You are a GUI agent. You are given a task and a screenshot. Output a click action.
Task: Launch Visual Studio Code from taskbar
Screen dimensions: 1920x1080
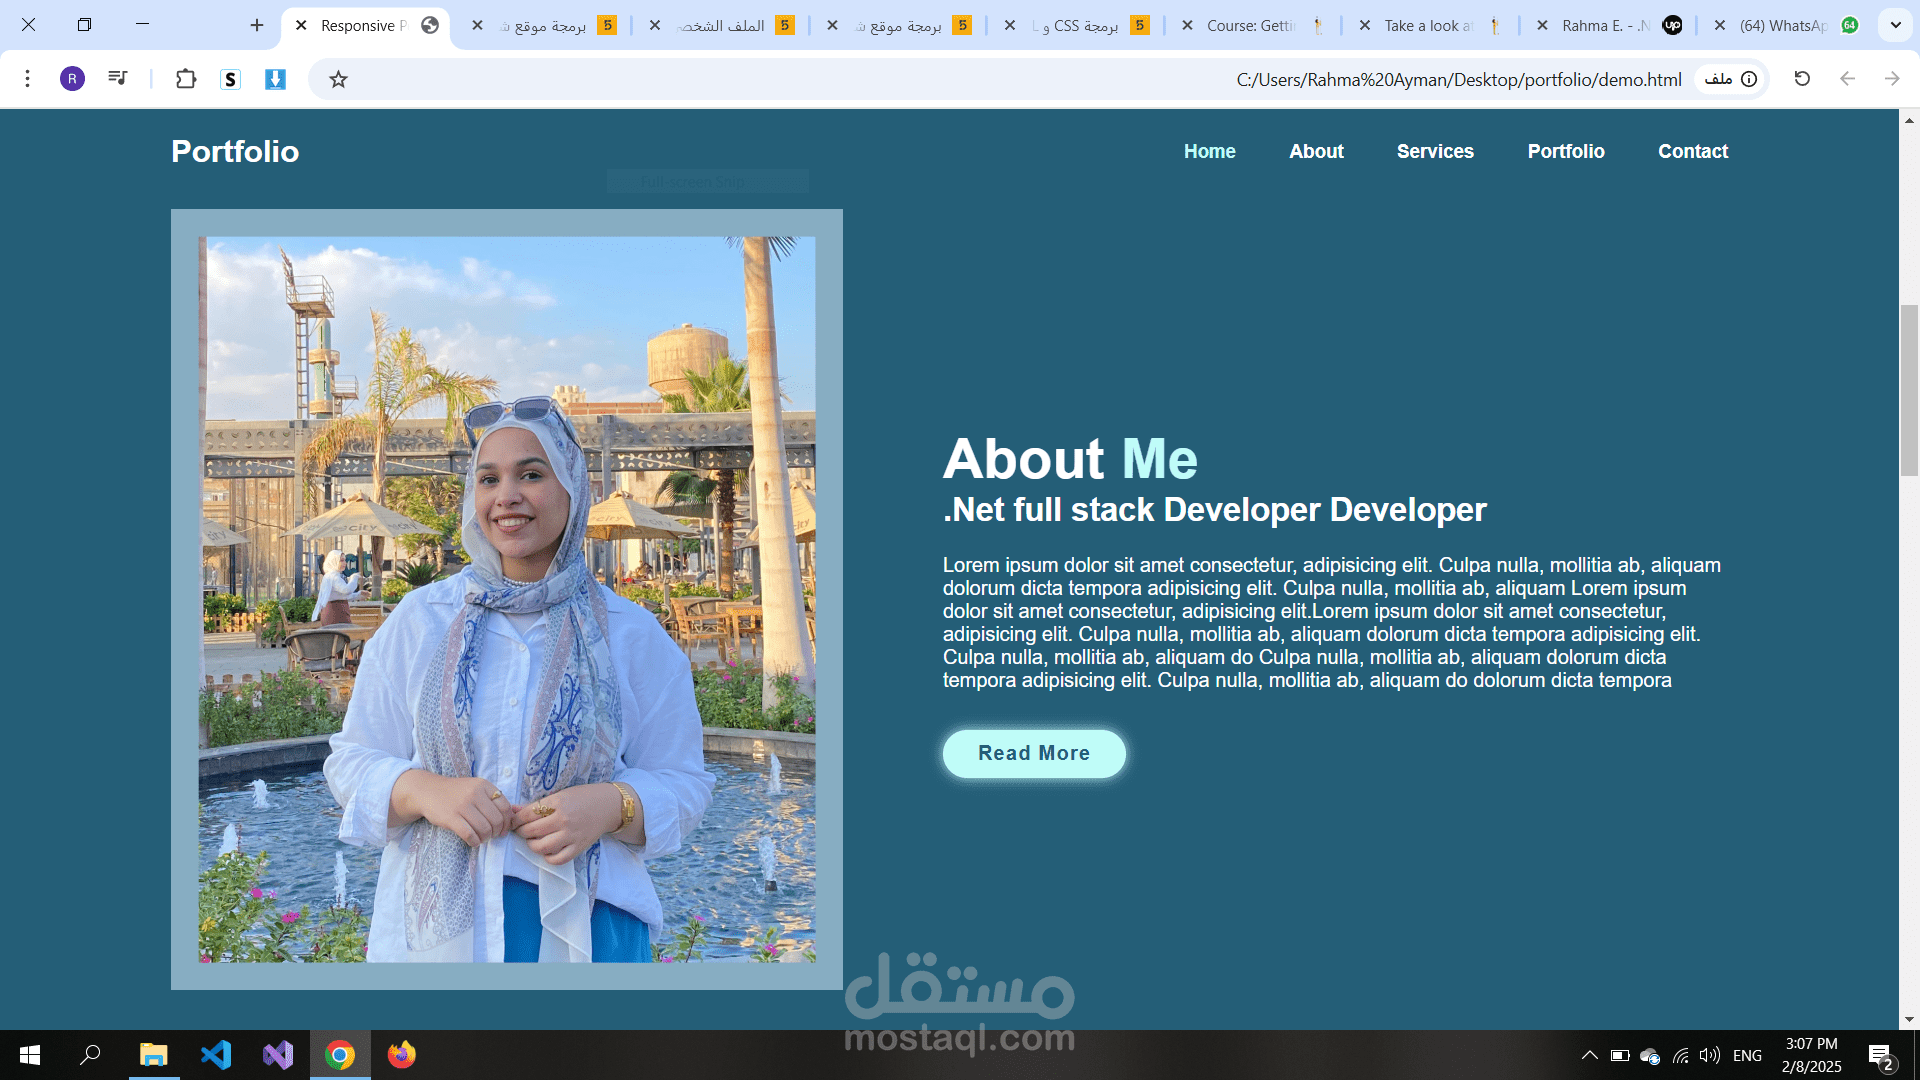tap(216, 1055)
